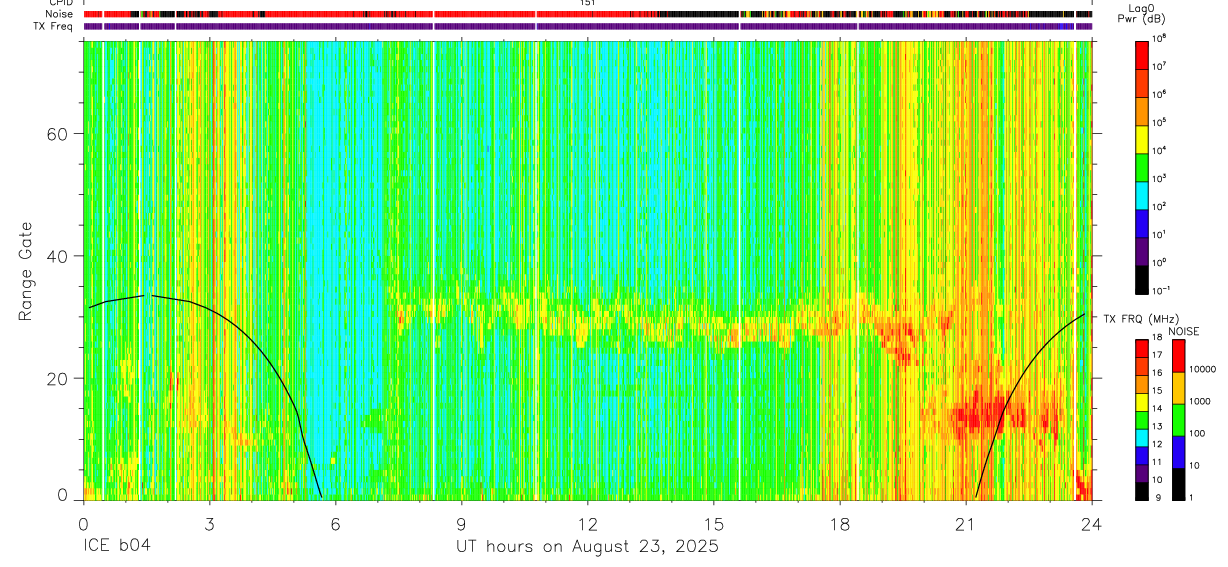
Task: Select the blue 10 NOISE legend block
Action: pos(1178,452)
